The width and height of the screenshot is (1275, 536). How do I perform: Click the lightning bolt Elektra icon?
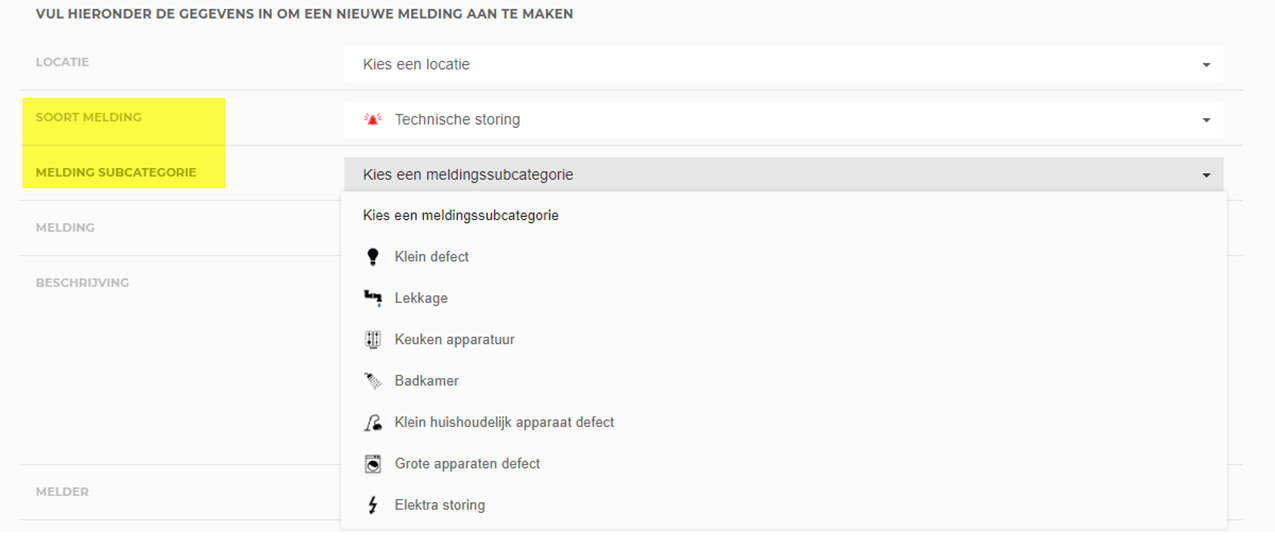coord(373,505)
